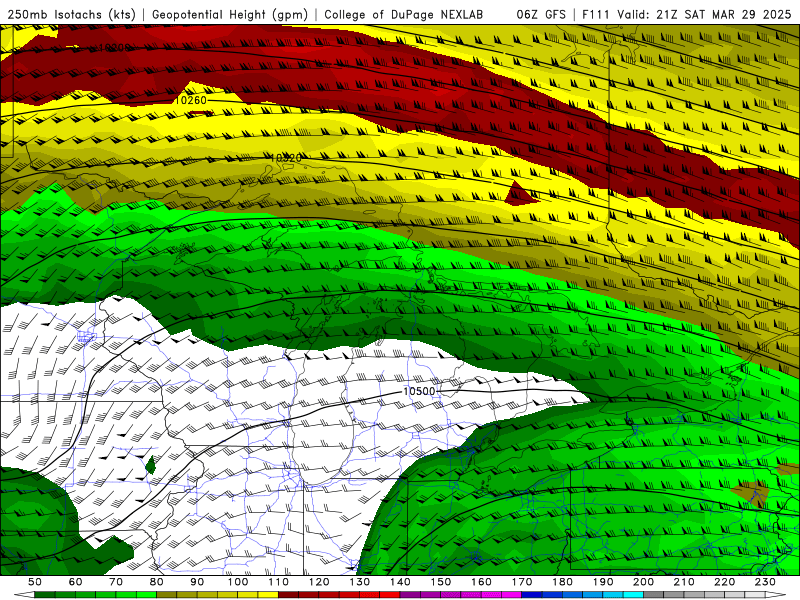Image resolution: width=800 pixels, height=600 pixels.
Task: Click the 210 knot legend value
Action: [x=684, y=582]
